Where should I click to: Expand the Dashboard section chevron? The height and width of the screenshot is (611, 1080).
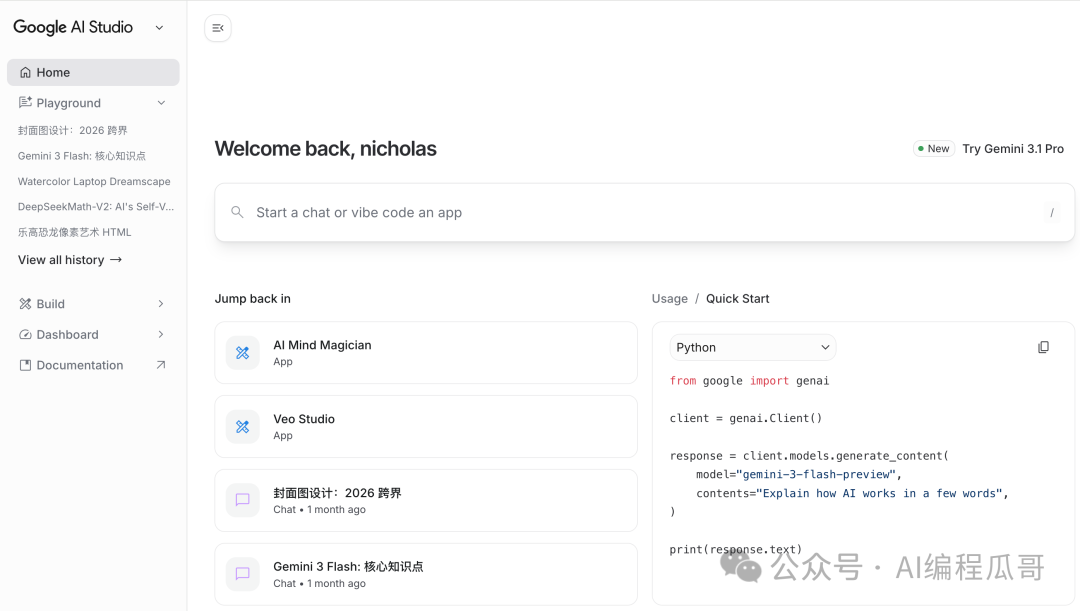click(x=160, y=335)
